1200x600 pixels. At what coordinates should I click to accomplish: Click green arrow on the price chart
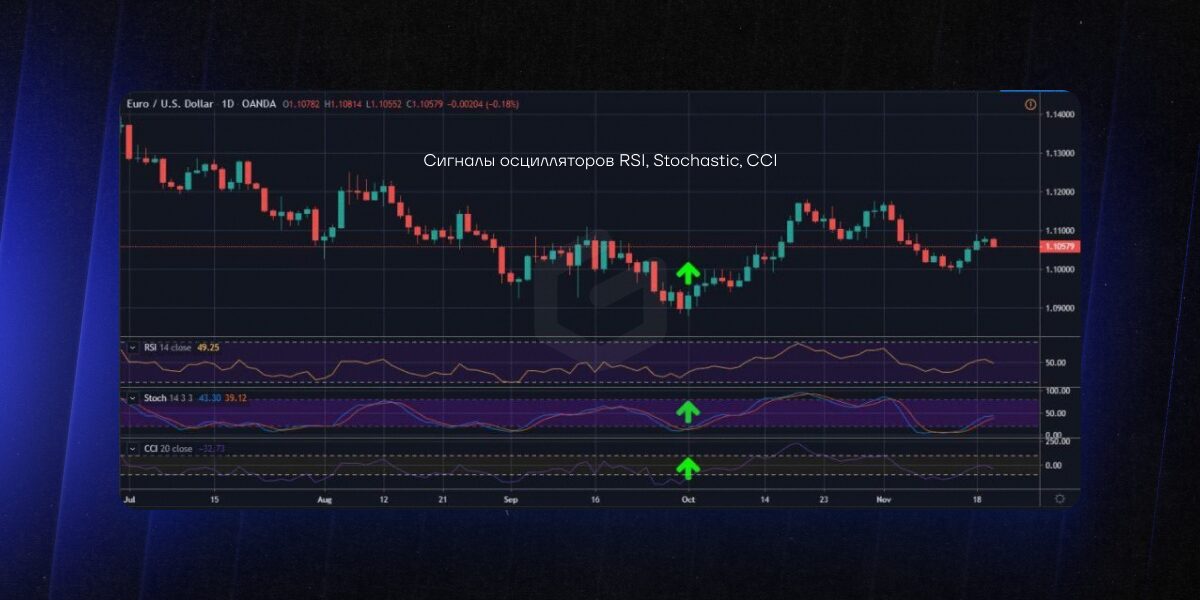click(686, 273)
